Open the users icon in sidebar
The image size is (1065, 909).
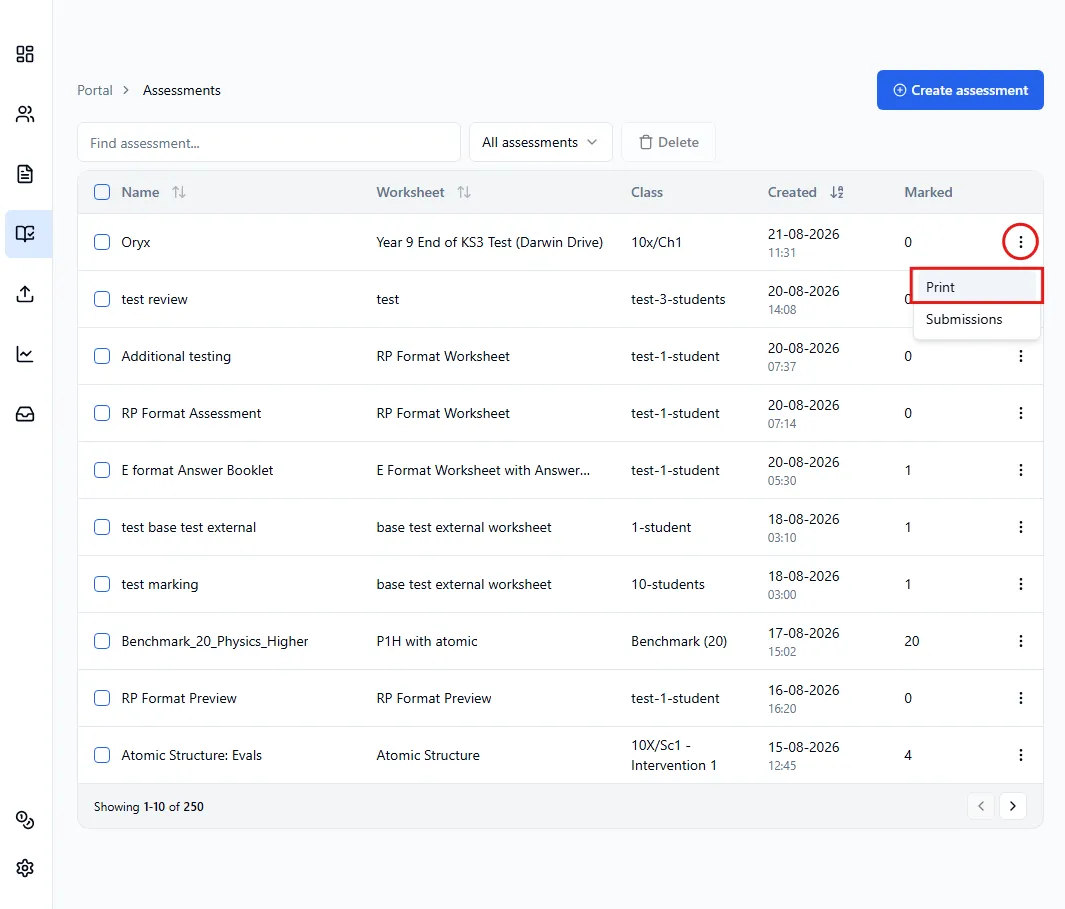(x=25, y=114)
